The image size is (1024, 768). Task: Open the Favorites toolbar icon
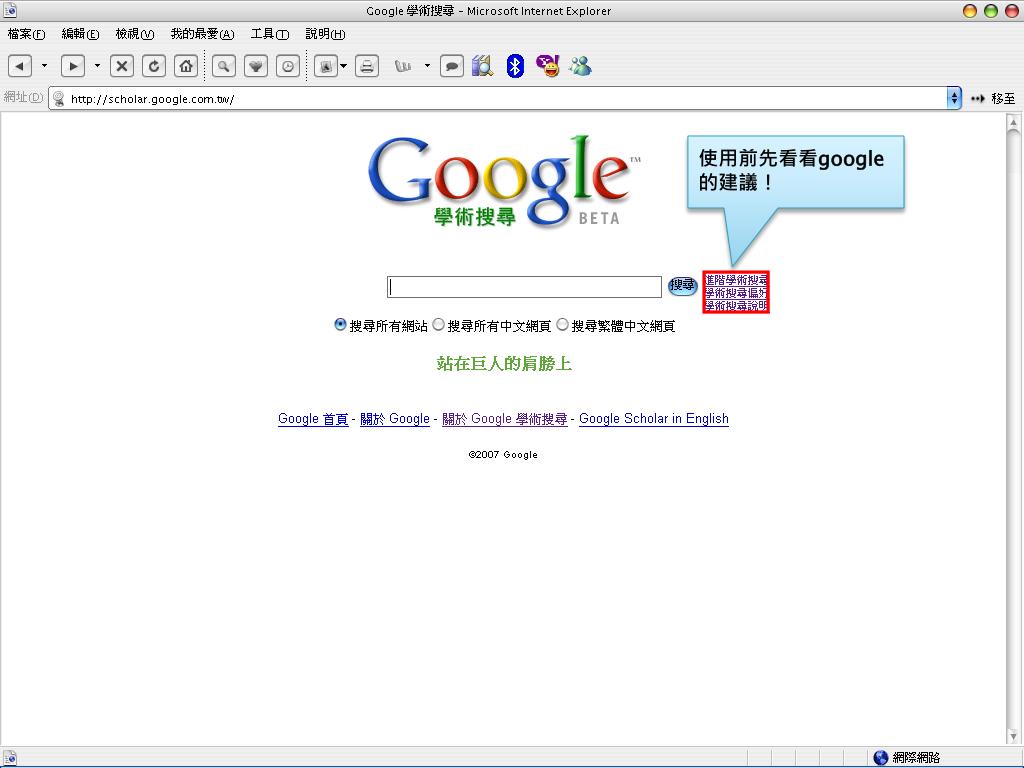[x=255, y=66]
